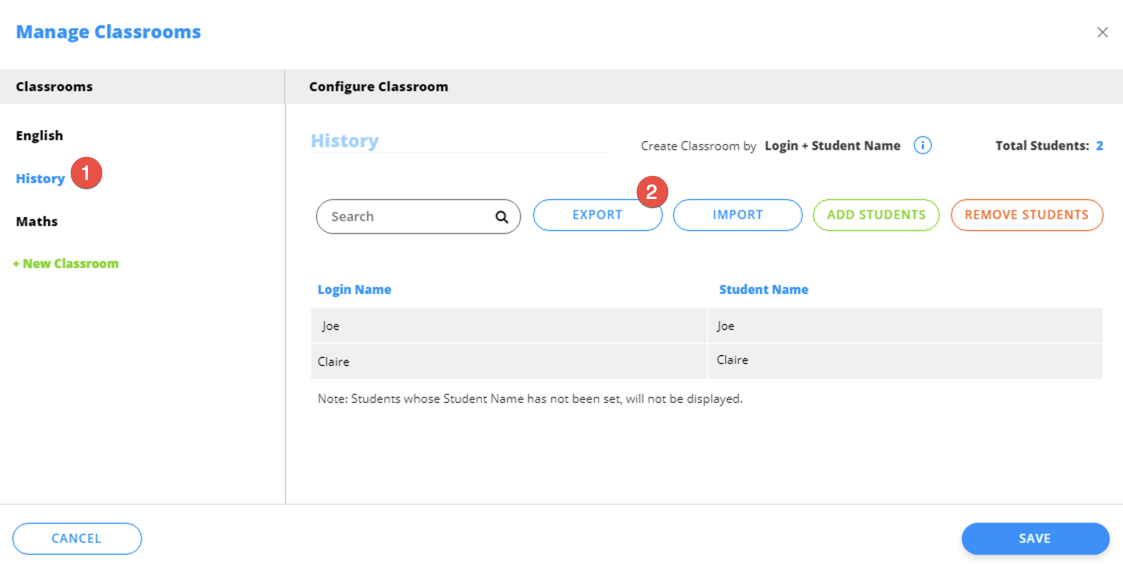Viewport: 1123px width, 564px height.
Task: Cancel classroom changes
Action: [77, 538]
